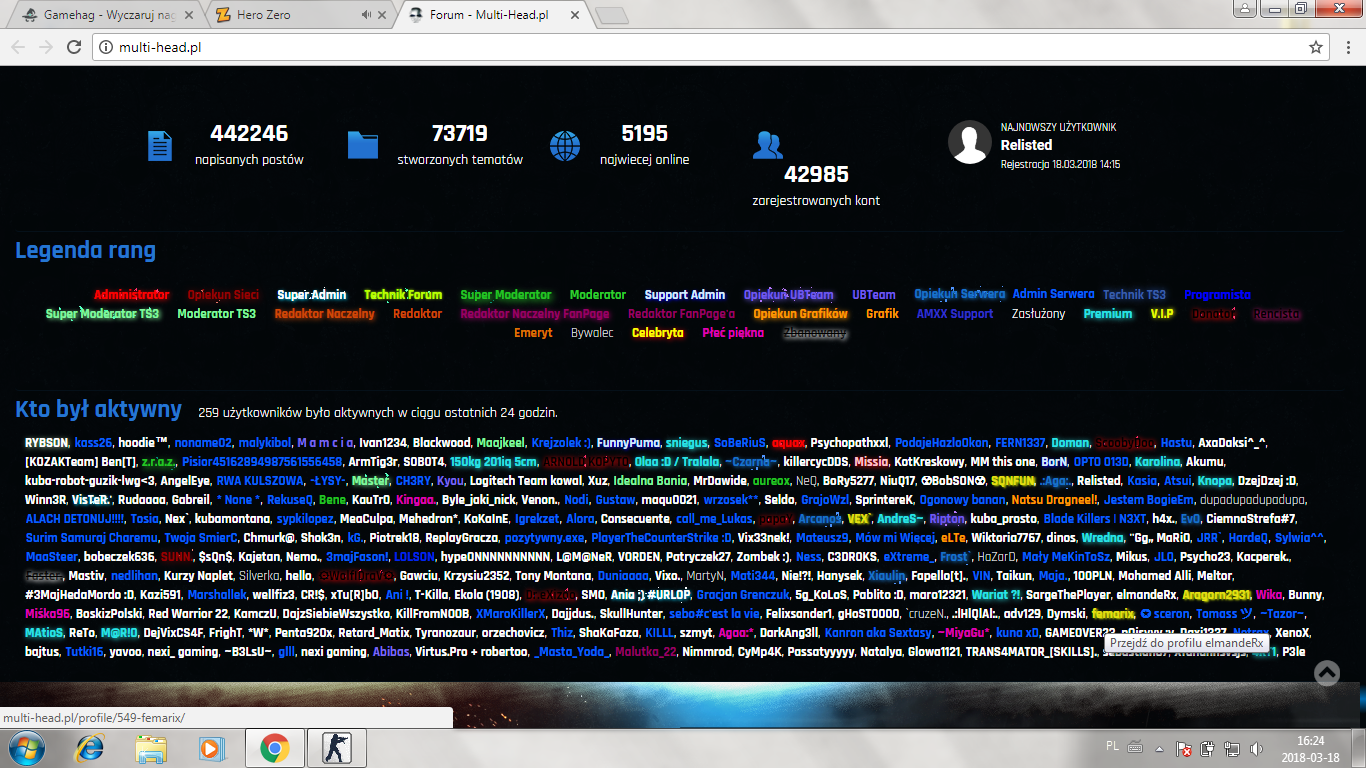The image size is (1366, 768).
Task: Click the newest user avatar thumbnail
Action: coord(969,143)
